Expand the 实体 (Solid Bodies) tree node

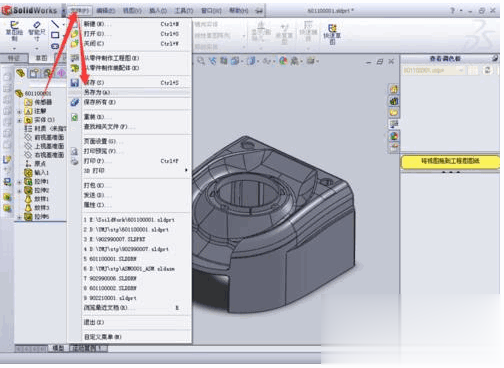[19, 120]
